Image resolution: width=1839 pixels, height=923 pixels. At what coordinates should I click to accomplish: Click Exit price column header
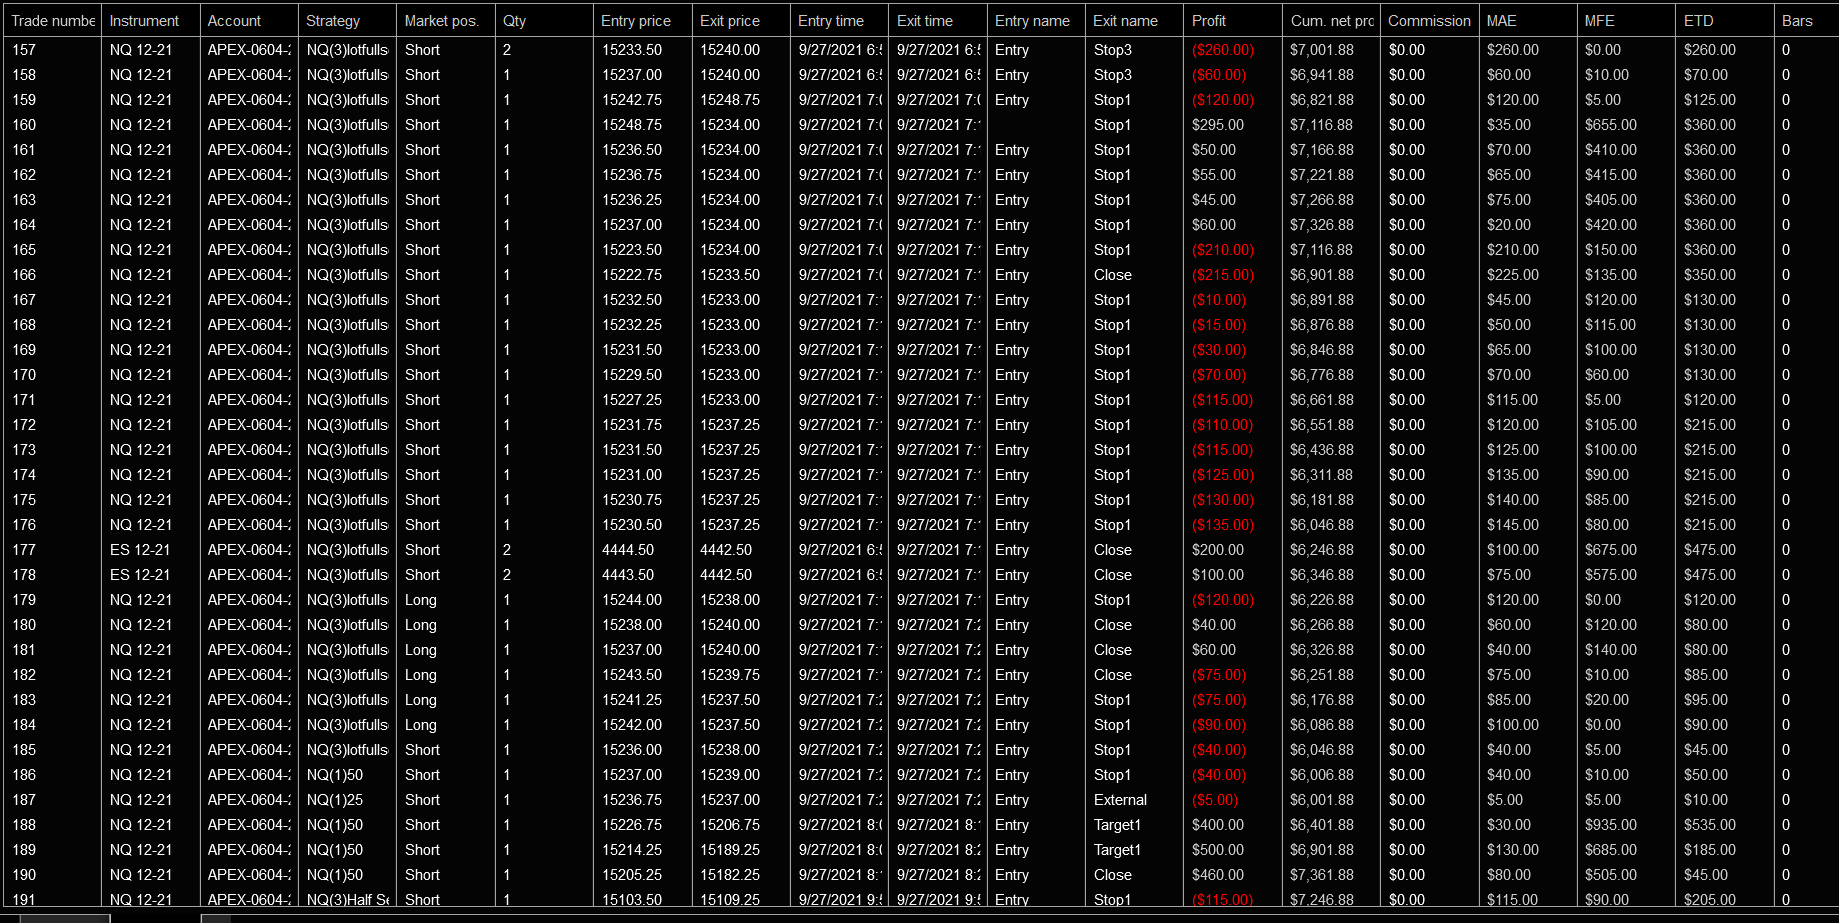(741, 21)
